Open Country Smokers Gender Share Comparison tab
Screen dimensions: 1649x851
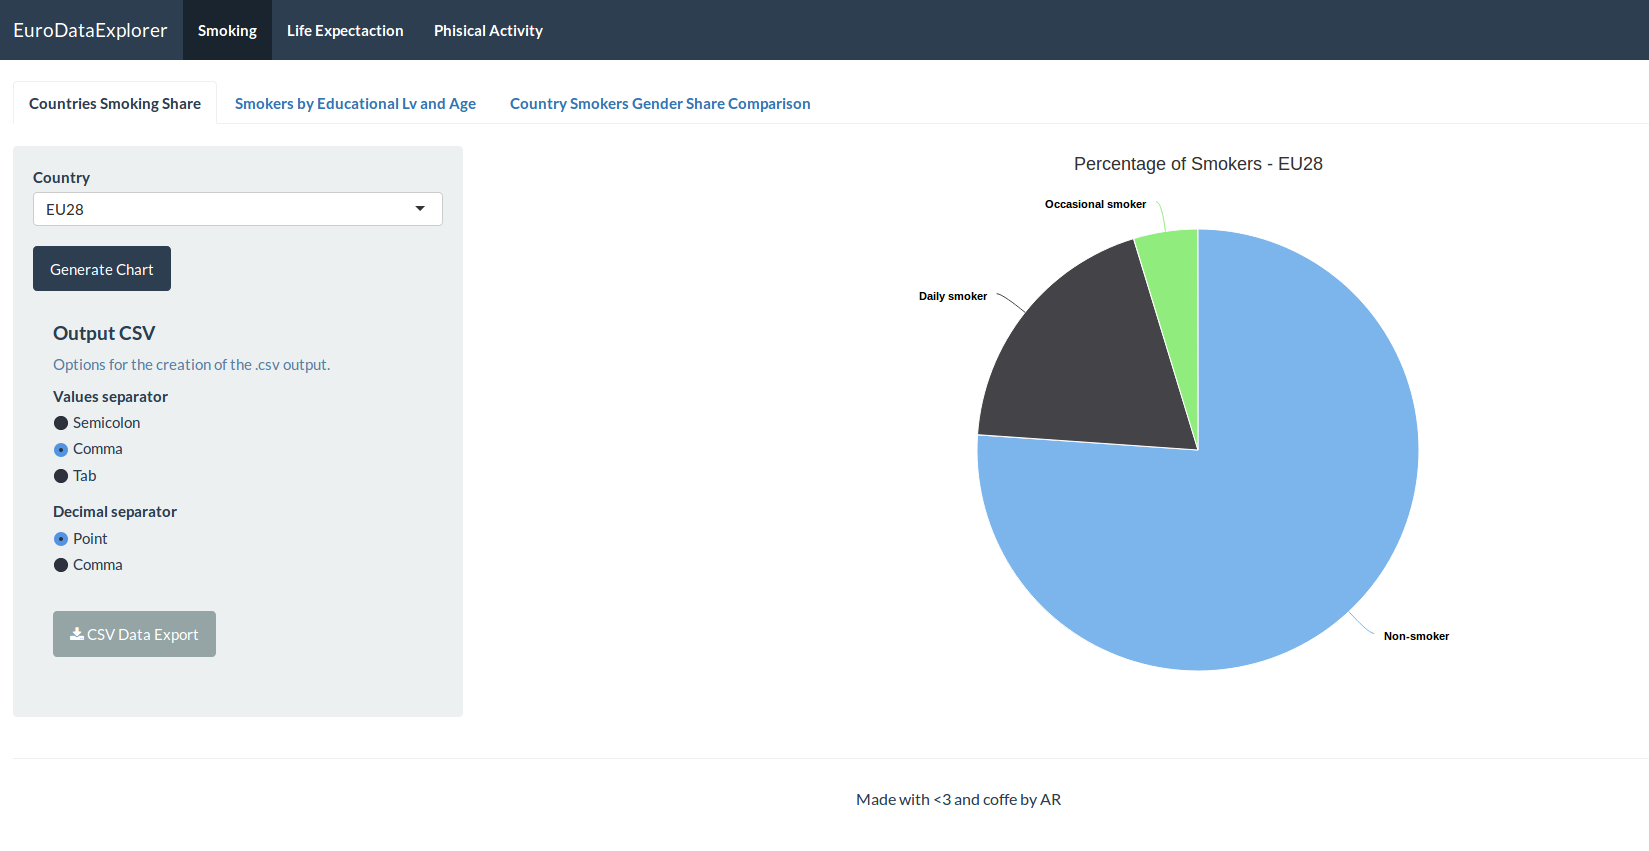click(x=660, y=103)
